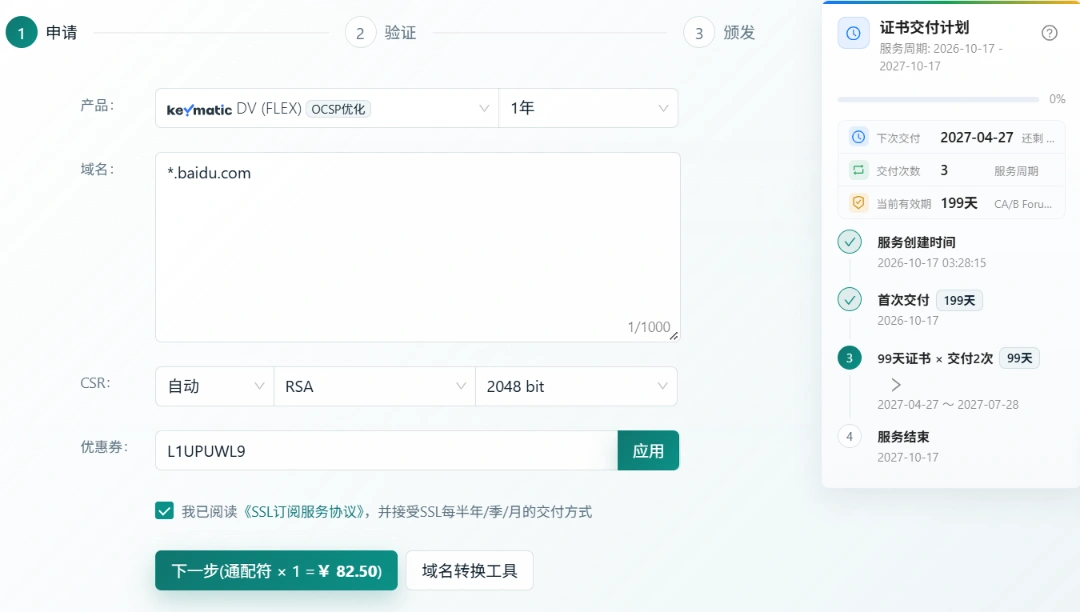Click the refresh icon next to 交付次数
Screen dimensions: 1080x612
858,170
